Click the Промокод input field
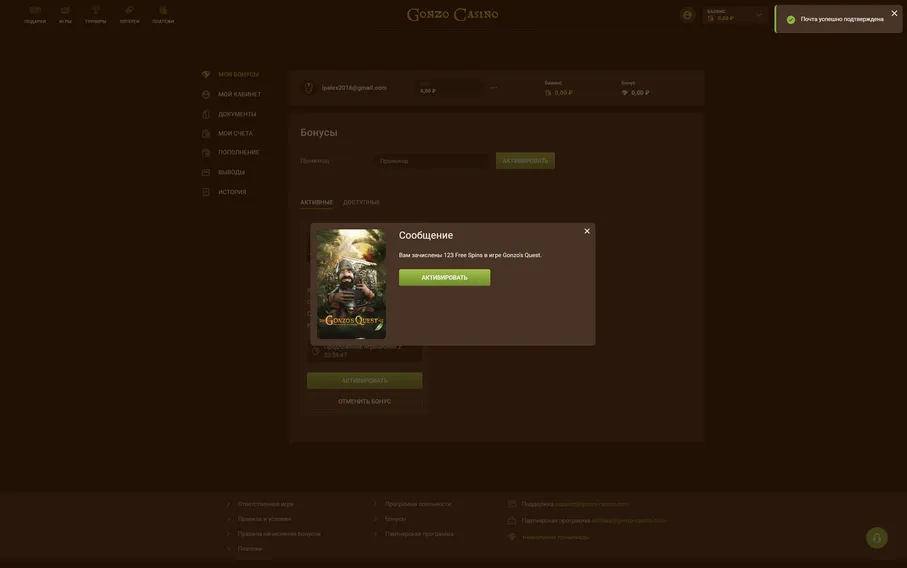 point(432,160)
